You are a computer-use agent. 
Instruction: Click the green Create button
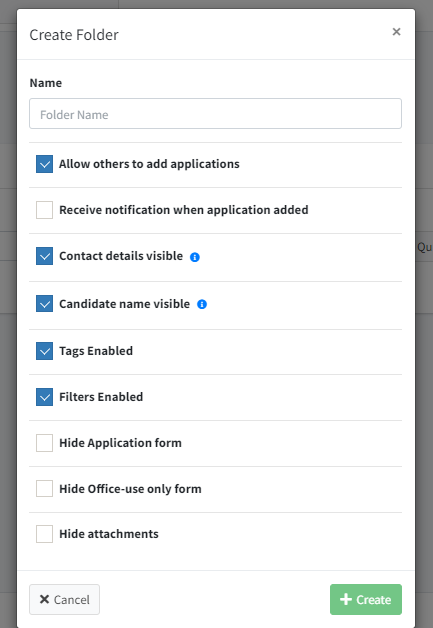point(366,600)
